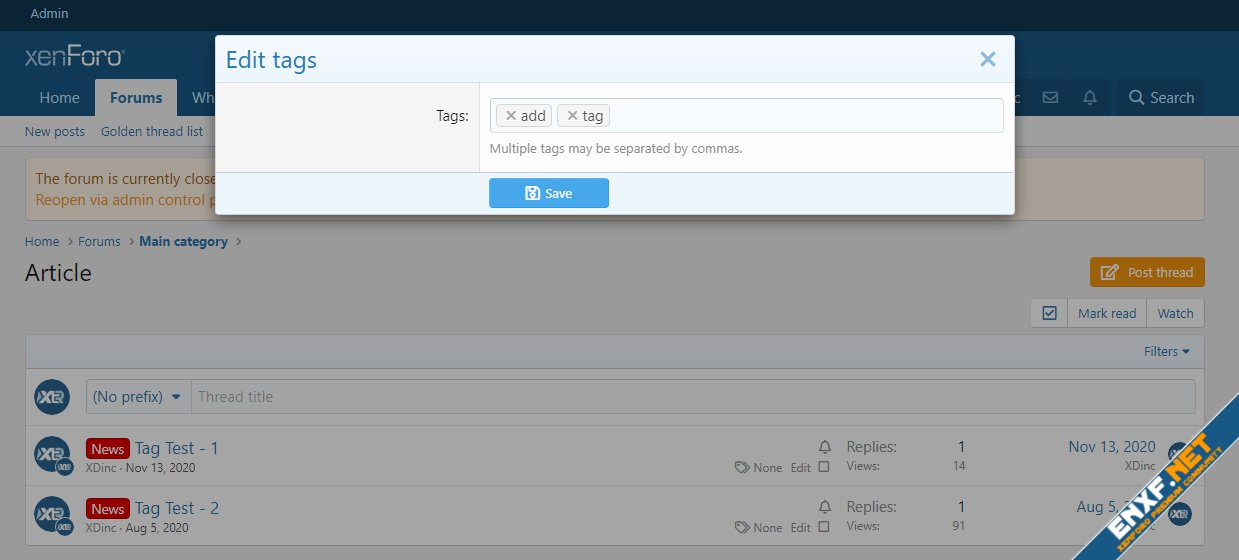1239x560 pixels.
Task: Remove the 'tag' tag using its x
Action: [x=572, y=116]
